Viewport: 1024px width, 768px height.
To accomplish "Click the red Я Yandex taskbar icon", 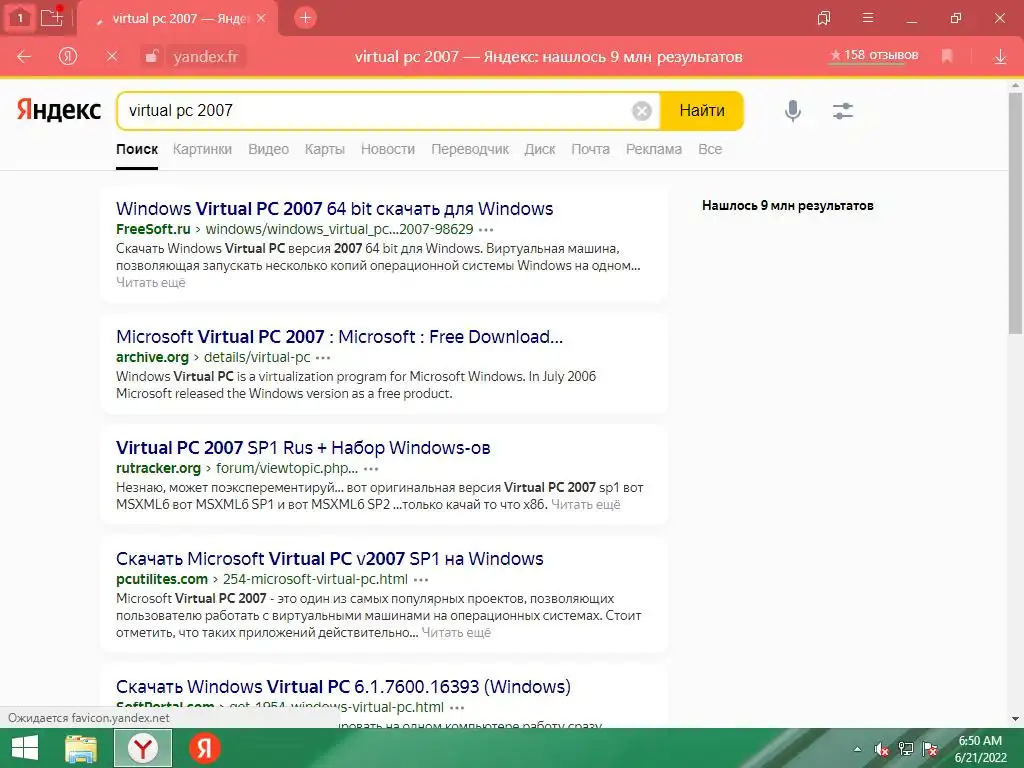I will 204,748.
